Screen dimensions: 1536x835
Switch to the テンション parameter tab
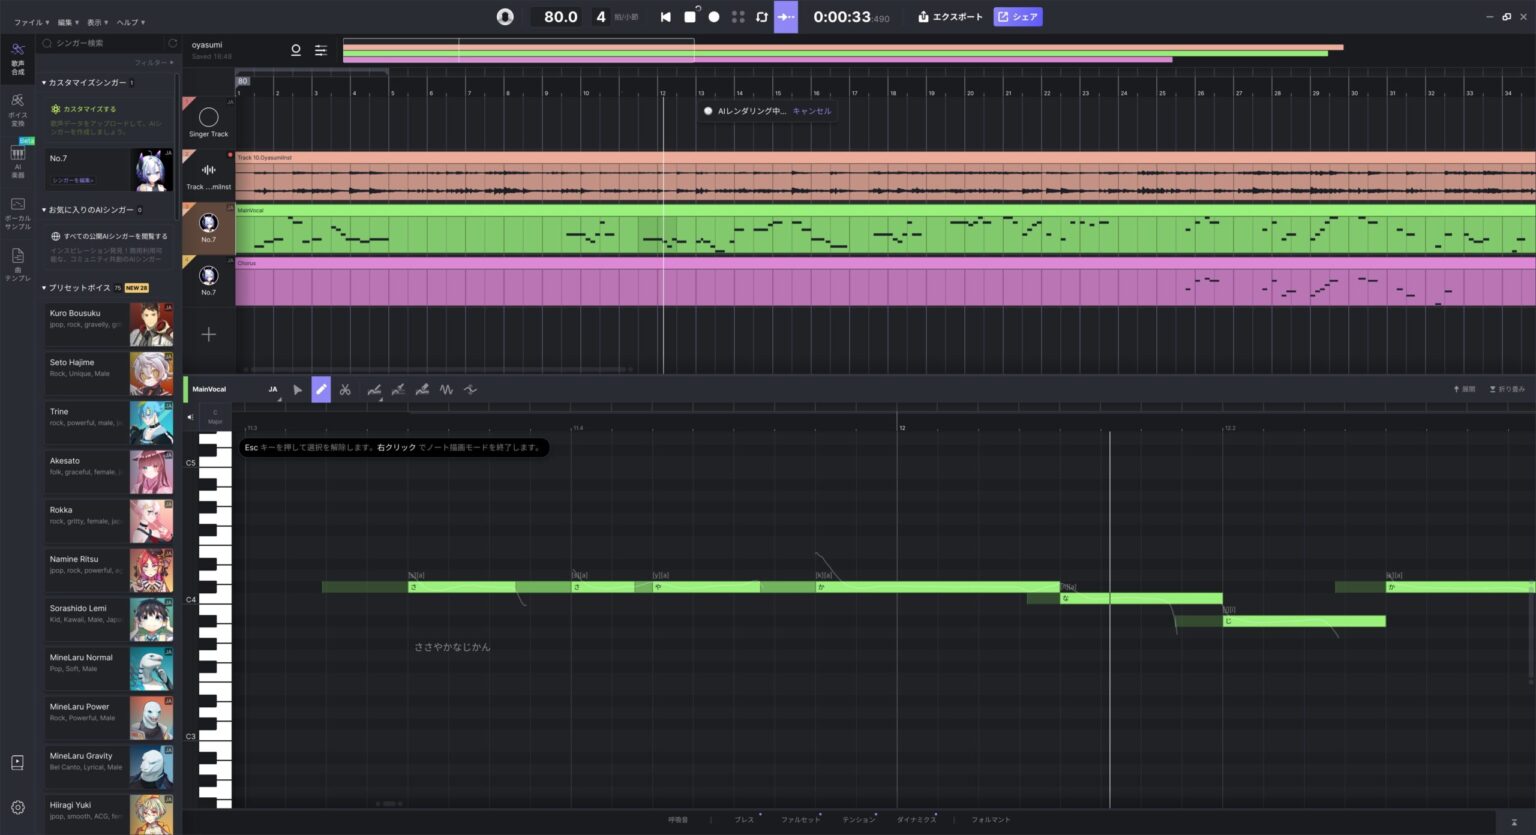[x=858, y=819]
